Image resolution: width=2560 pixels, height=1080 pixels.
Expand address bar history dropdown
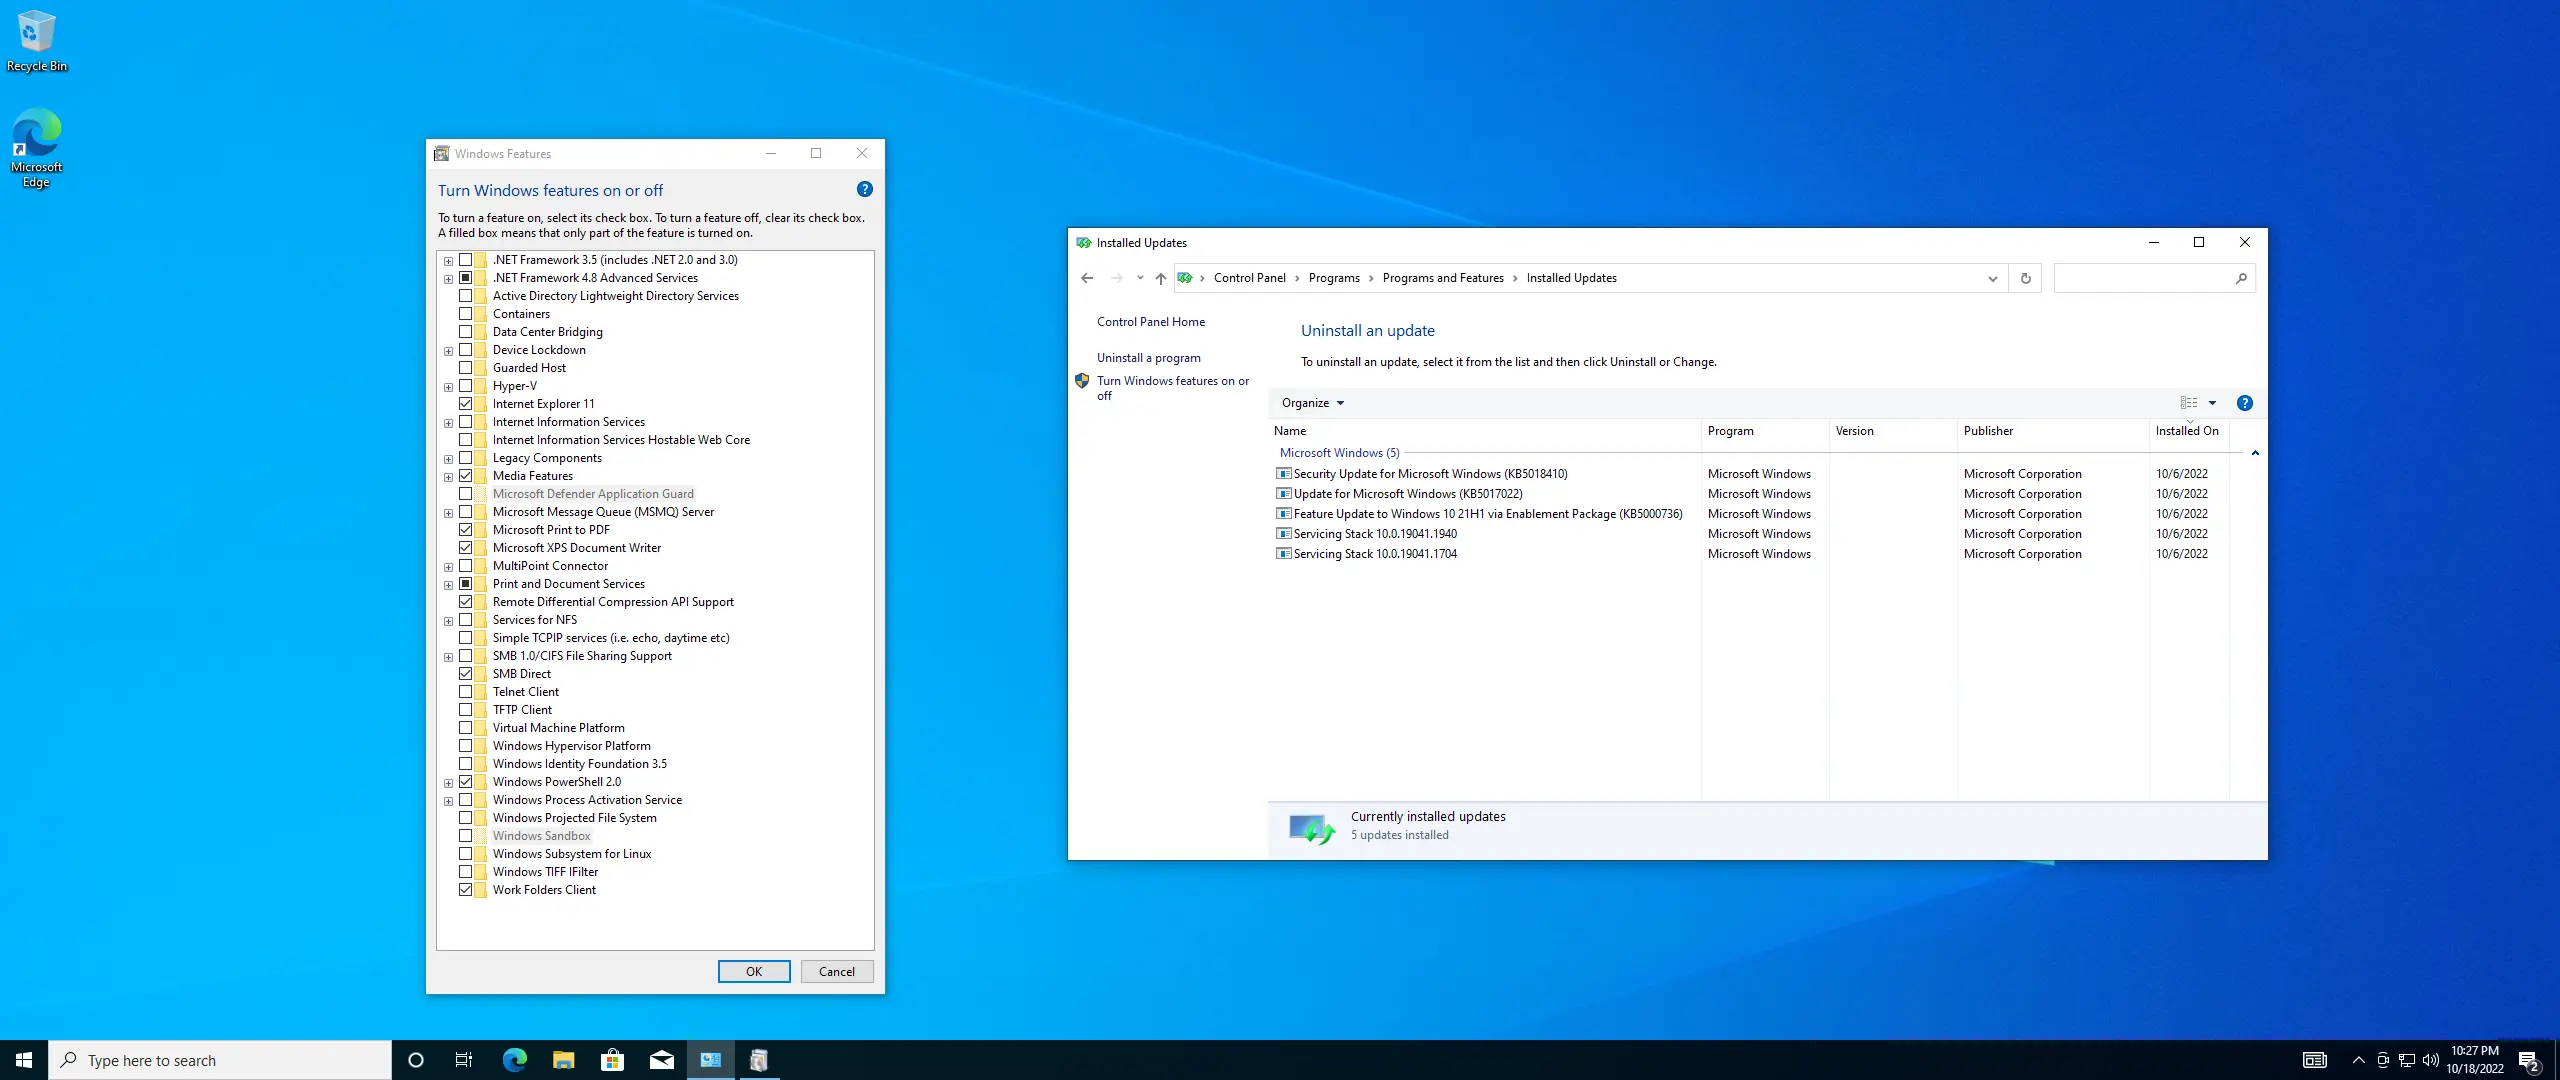click(1992, 278)
